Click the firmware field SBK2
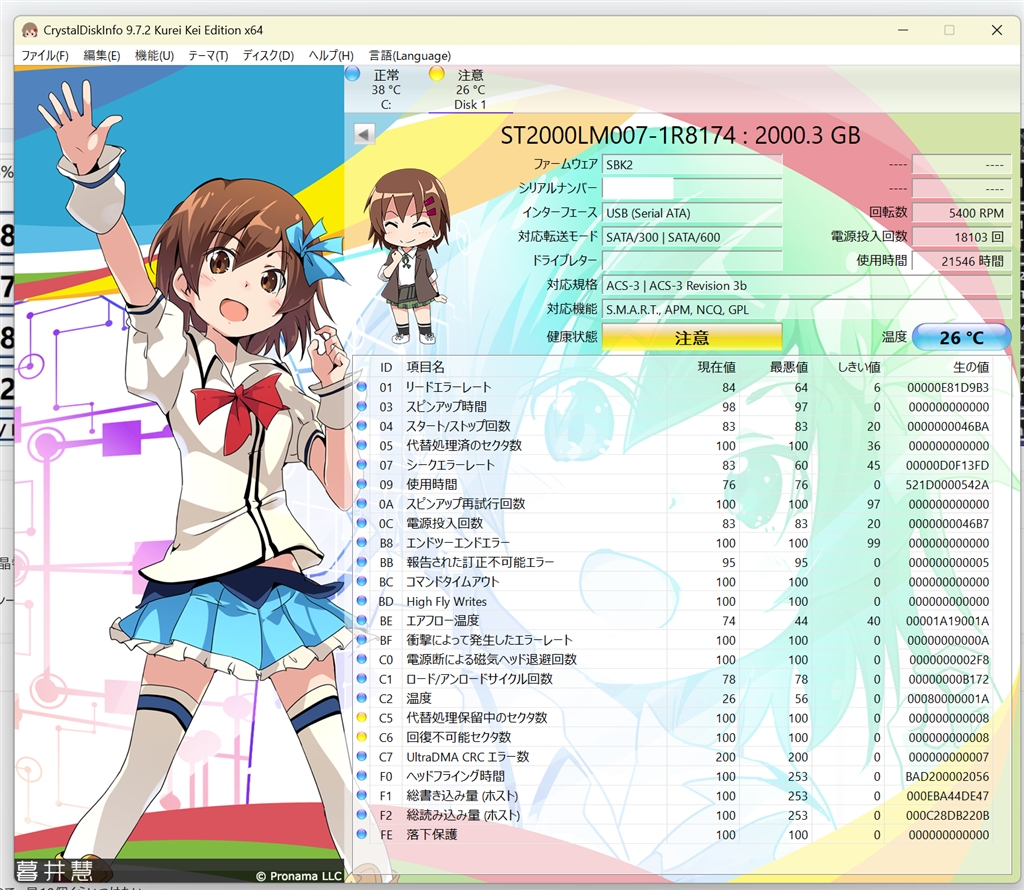 pos(692,165)
